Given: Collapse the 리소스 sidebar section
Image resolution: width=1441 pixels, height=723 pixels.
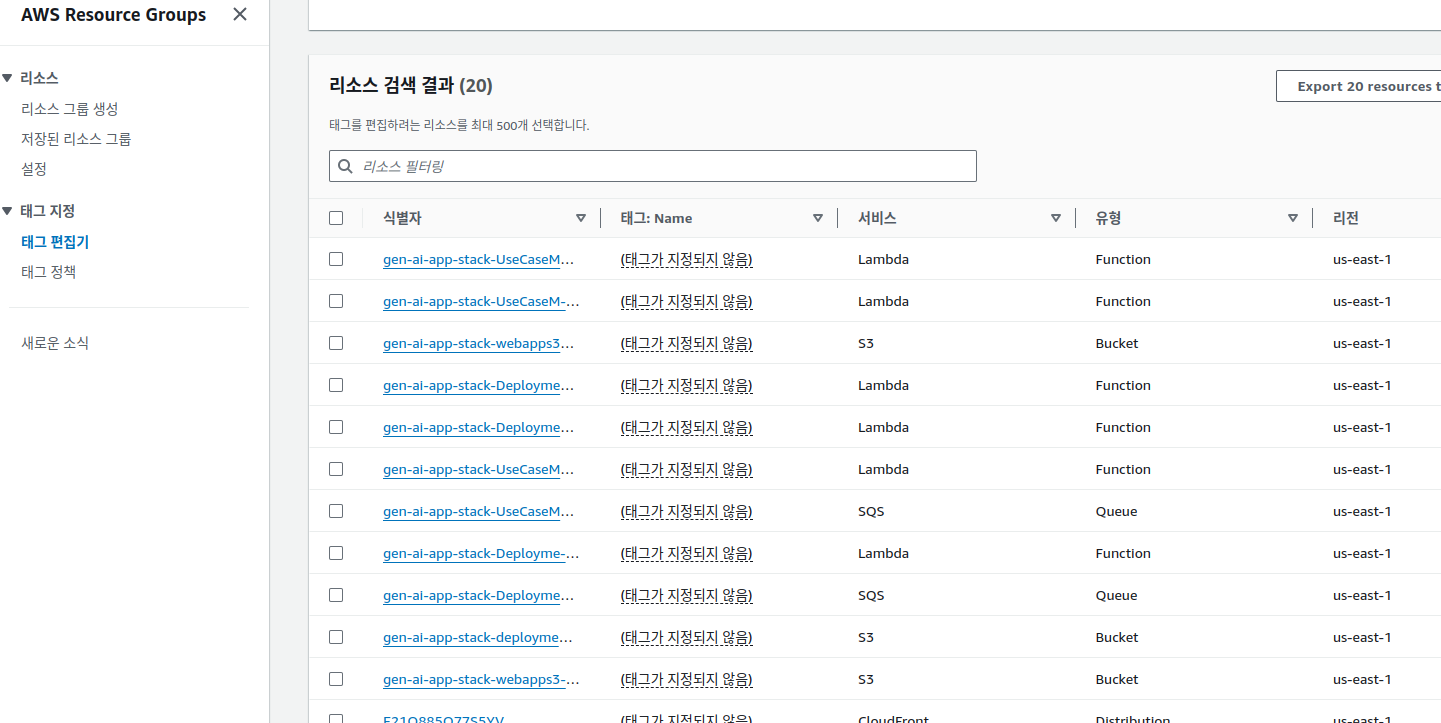Looking at the screenshot, I should pos(8,78).
